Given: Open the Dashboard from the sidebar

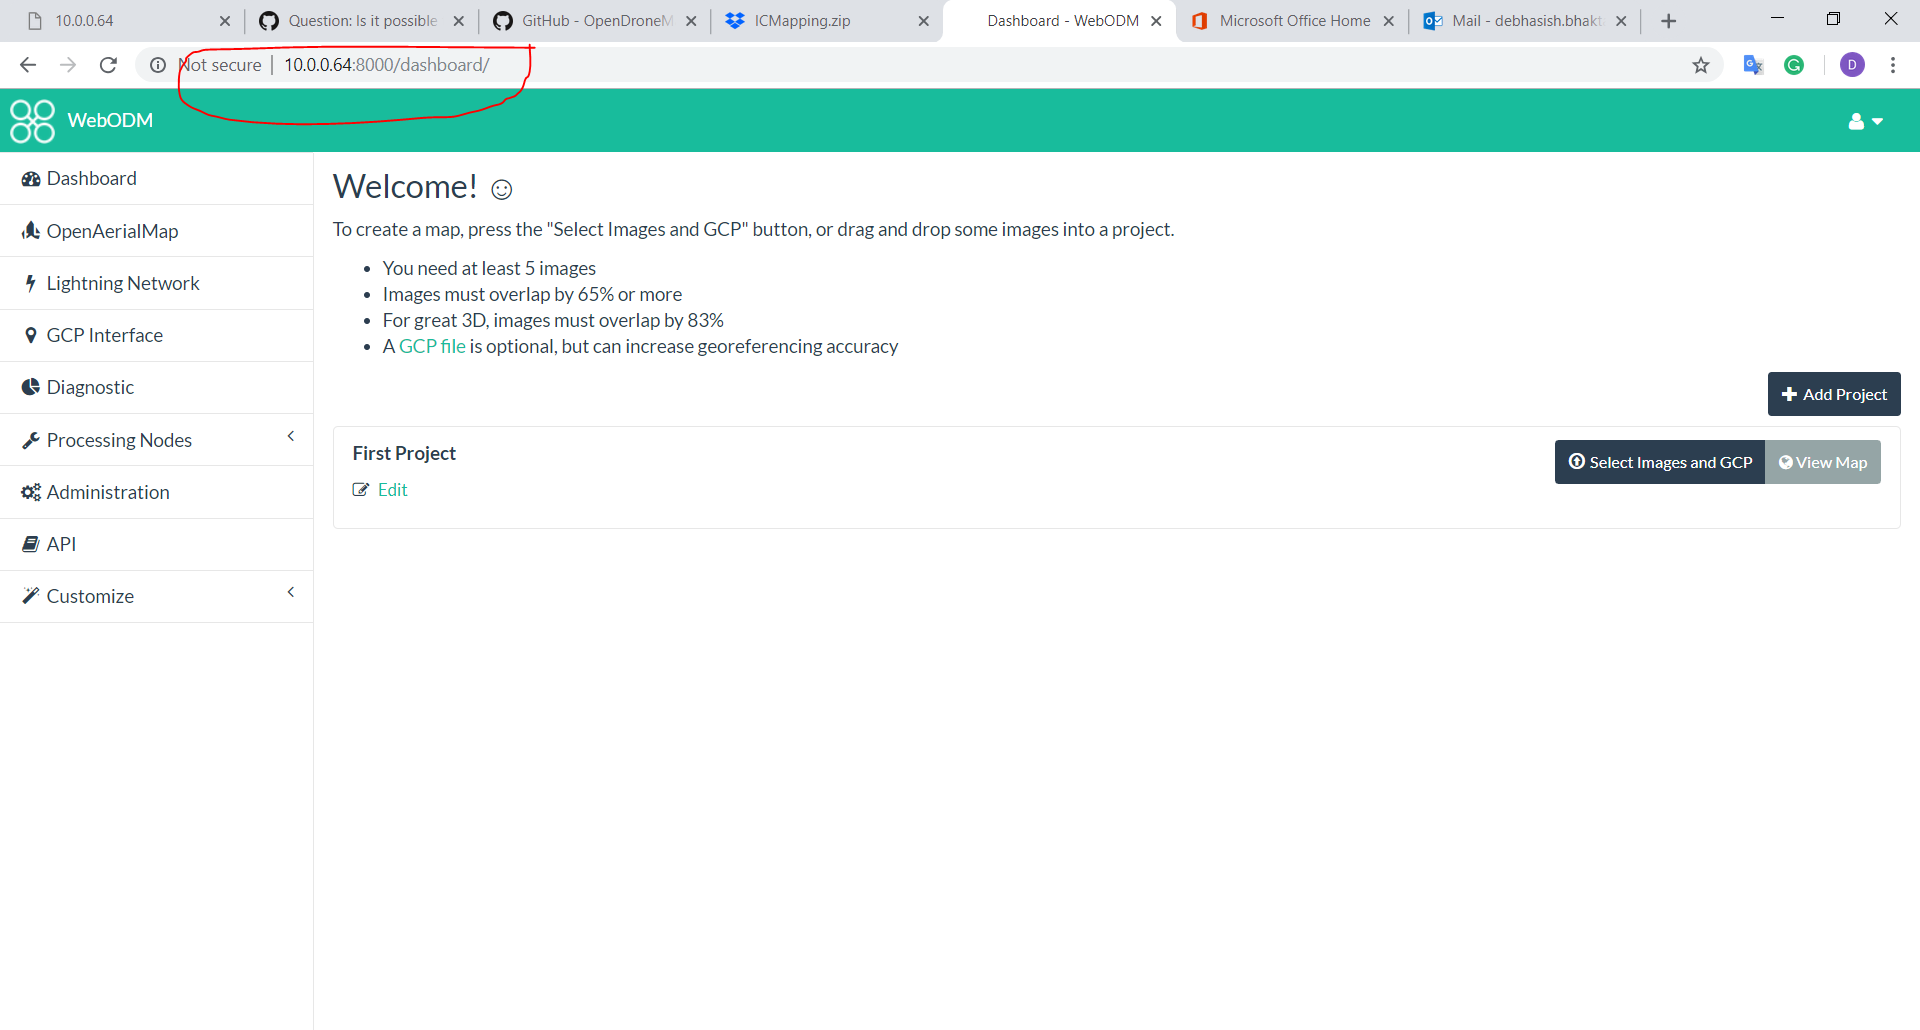Looking at the screenshot, I should tap(92, 178).
